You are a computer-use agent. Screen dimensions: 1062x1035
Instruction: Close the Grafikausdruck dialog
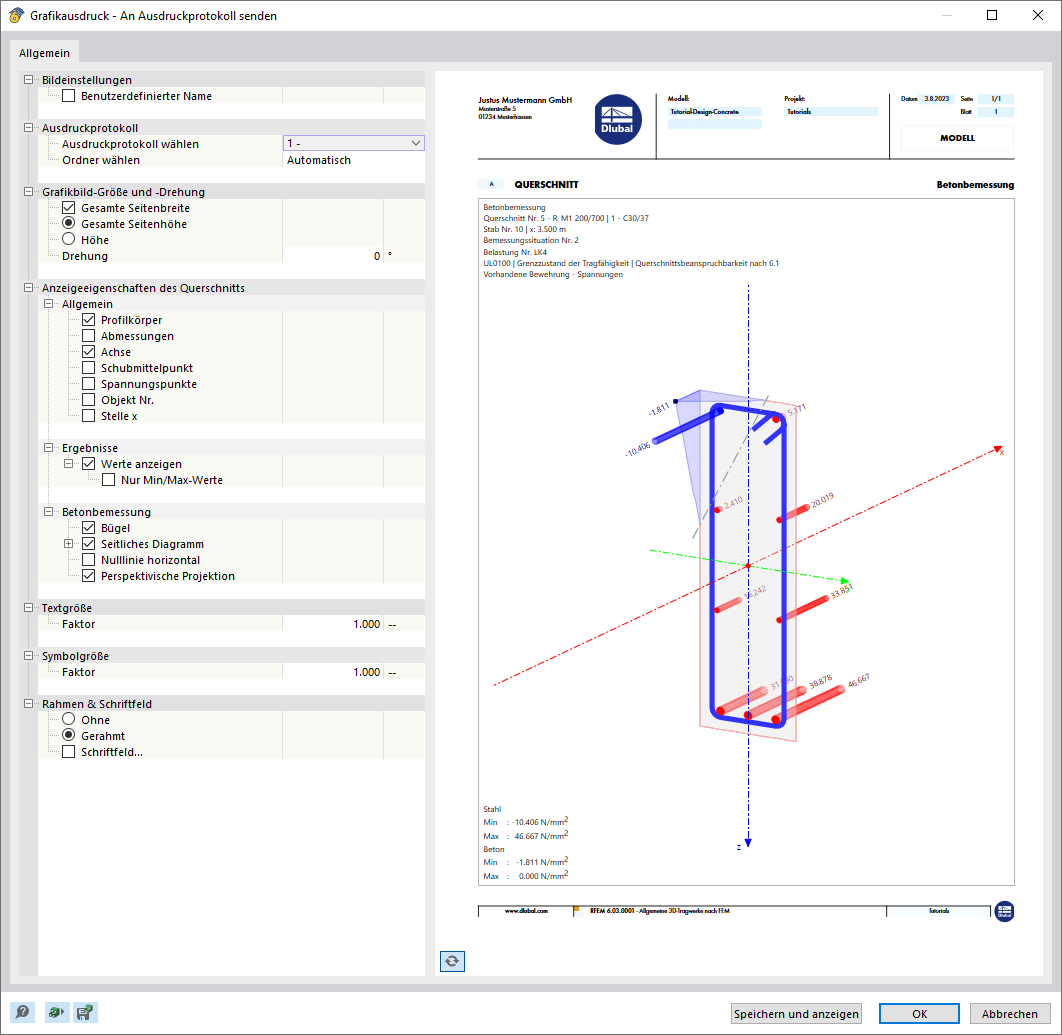pyautogui.click(x=1038, y=15)
